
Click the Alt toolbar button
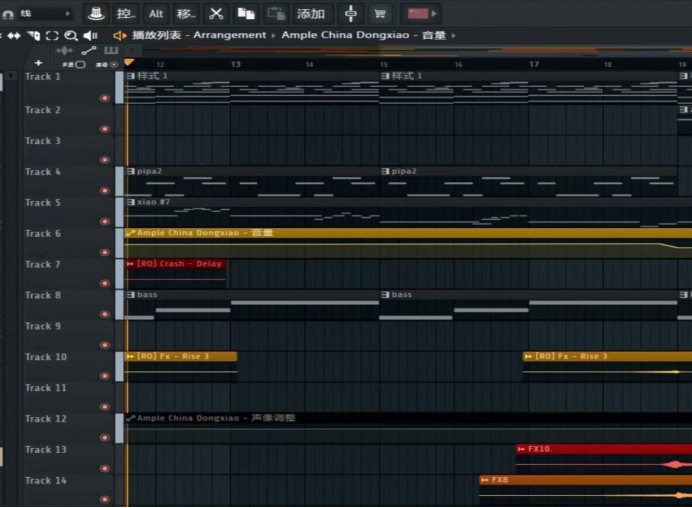coord(156,14)
